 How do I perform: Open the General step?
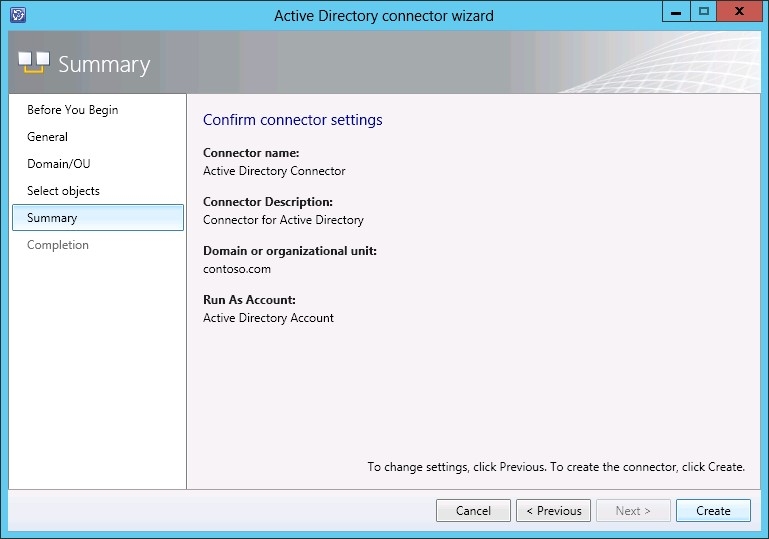point(48,137)
